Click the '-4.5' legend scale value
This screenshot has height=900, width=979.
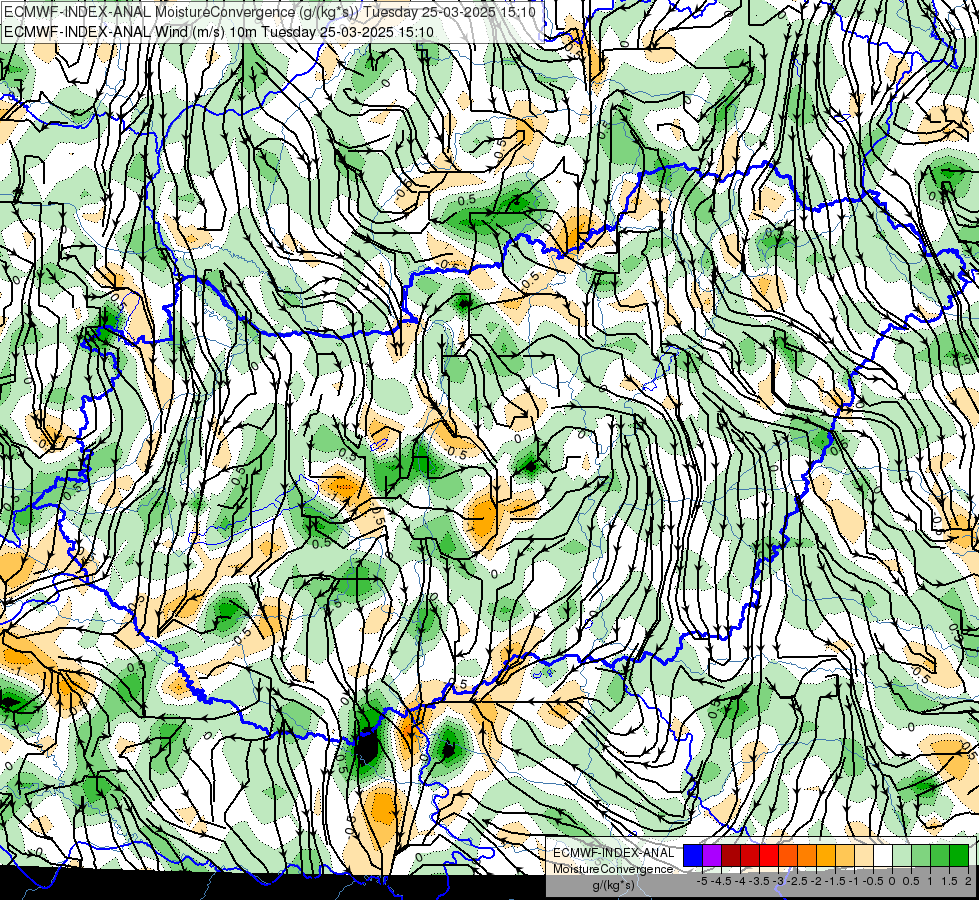coord(721,881)
